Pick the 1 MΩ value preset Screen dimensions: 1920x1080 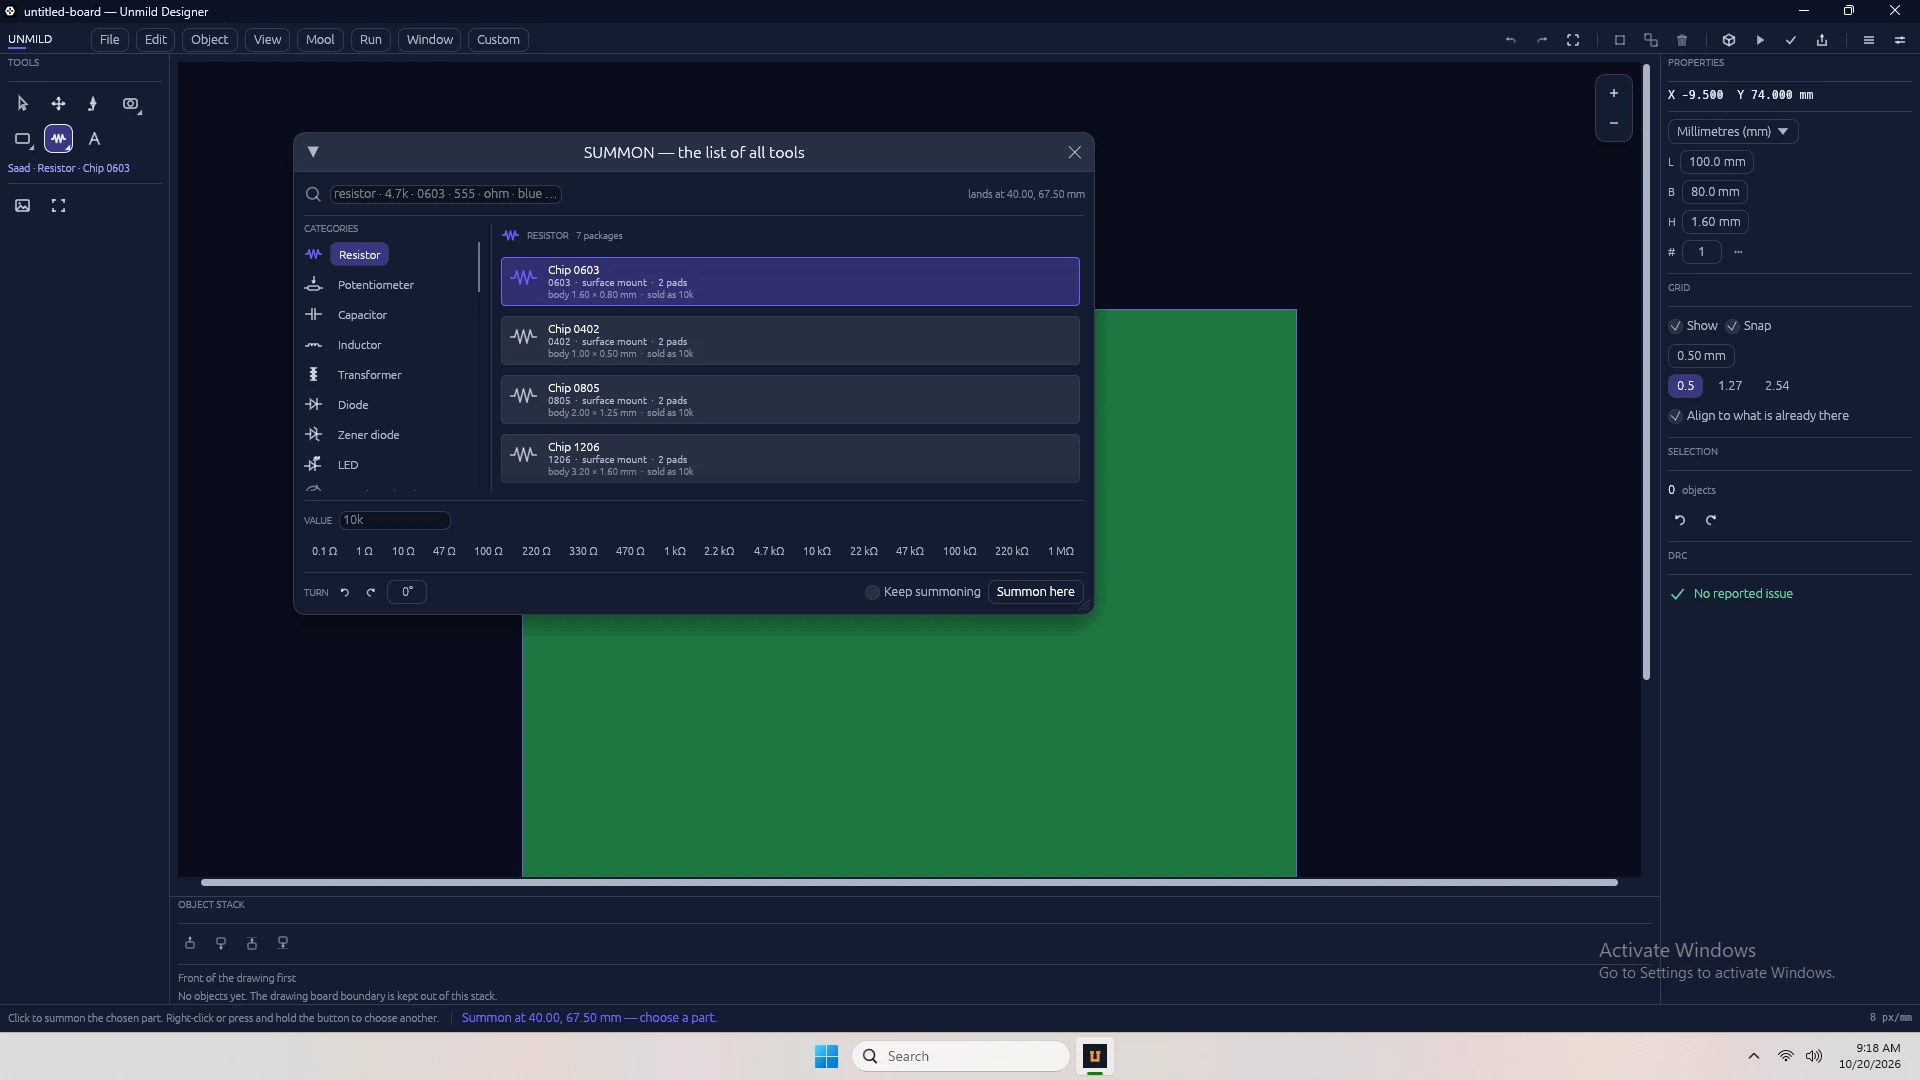[x=1061, y=552]
